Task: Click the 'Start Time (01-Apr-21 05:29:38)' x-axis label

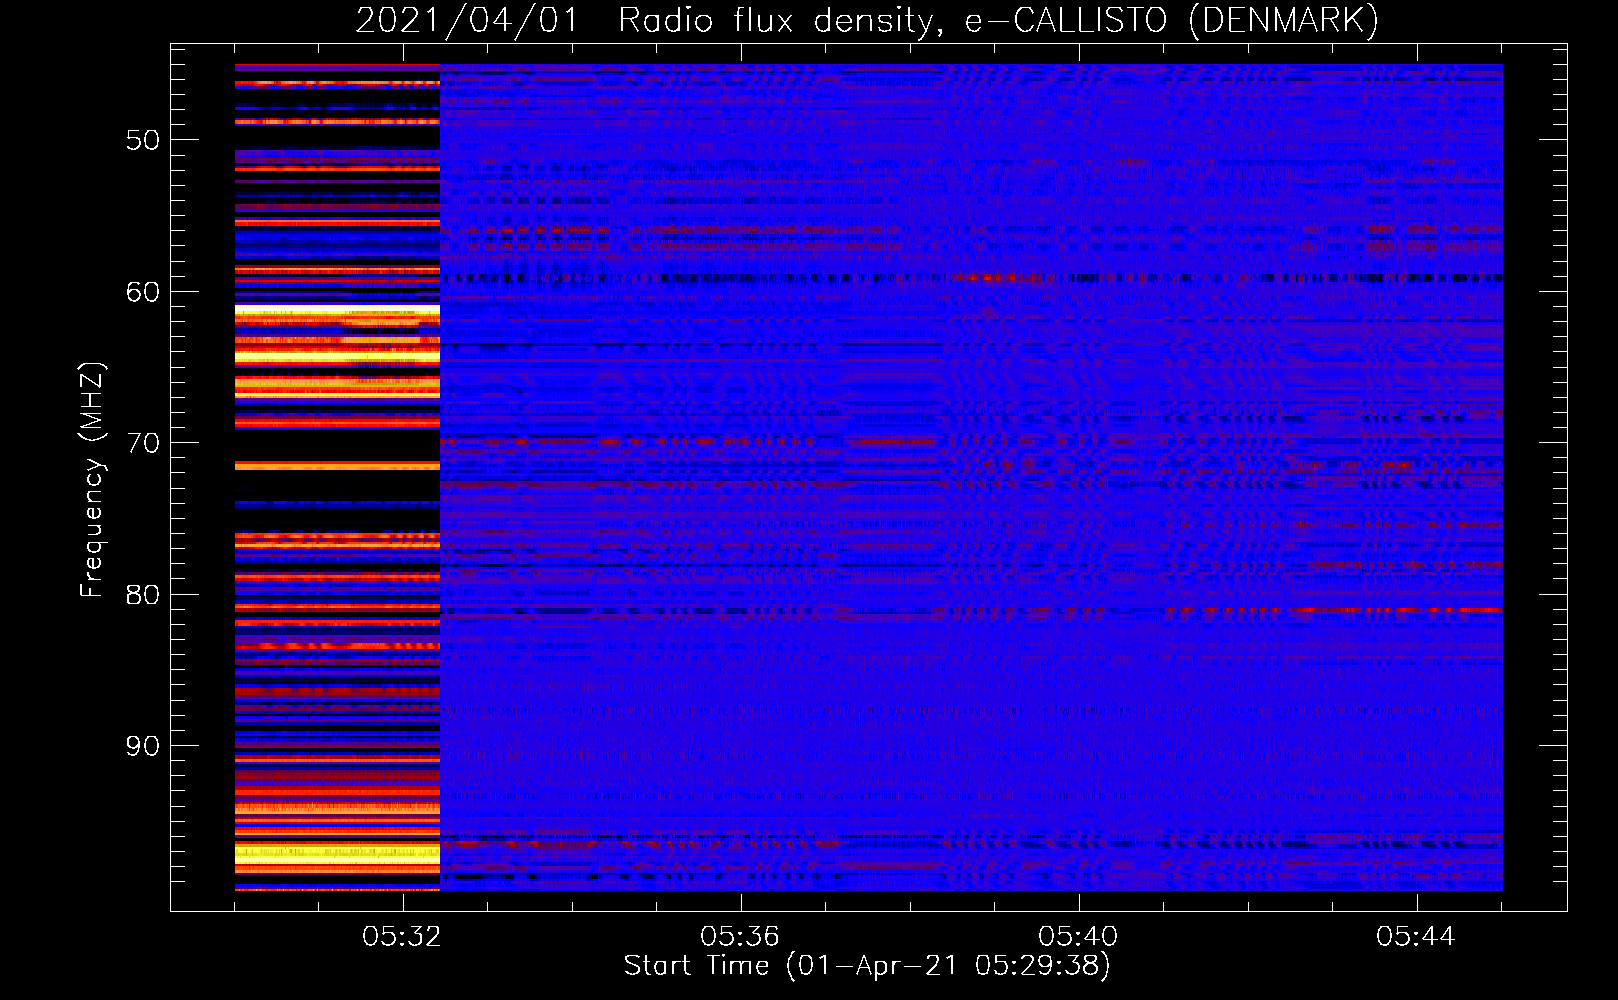Action: coord(867,966)
